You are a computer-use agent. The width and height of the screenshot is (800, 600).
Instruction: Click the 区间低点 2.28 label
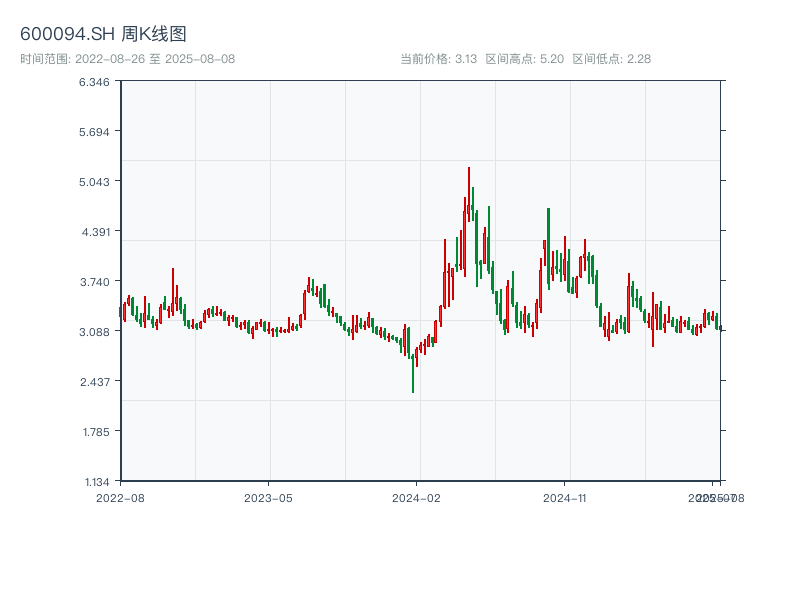[611, 59]
